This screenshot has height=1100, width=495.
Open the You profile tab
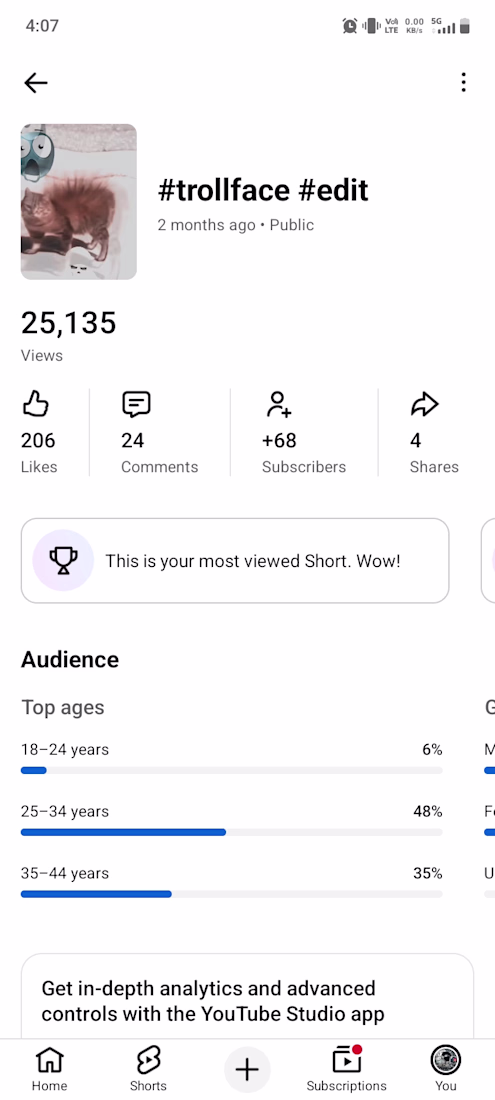[445, 1068]
